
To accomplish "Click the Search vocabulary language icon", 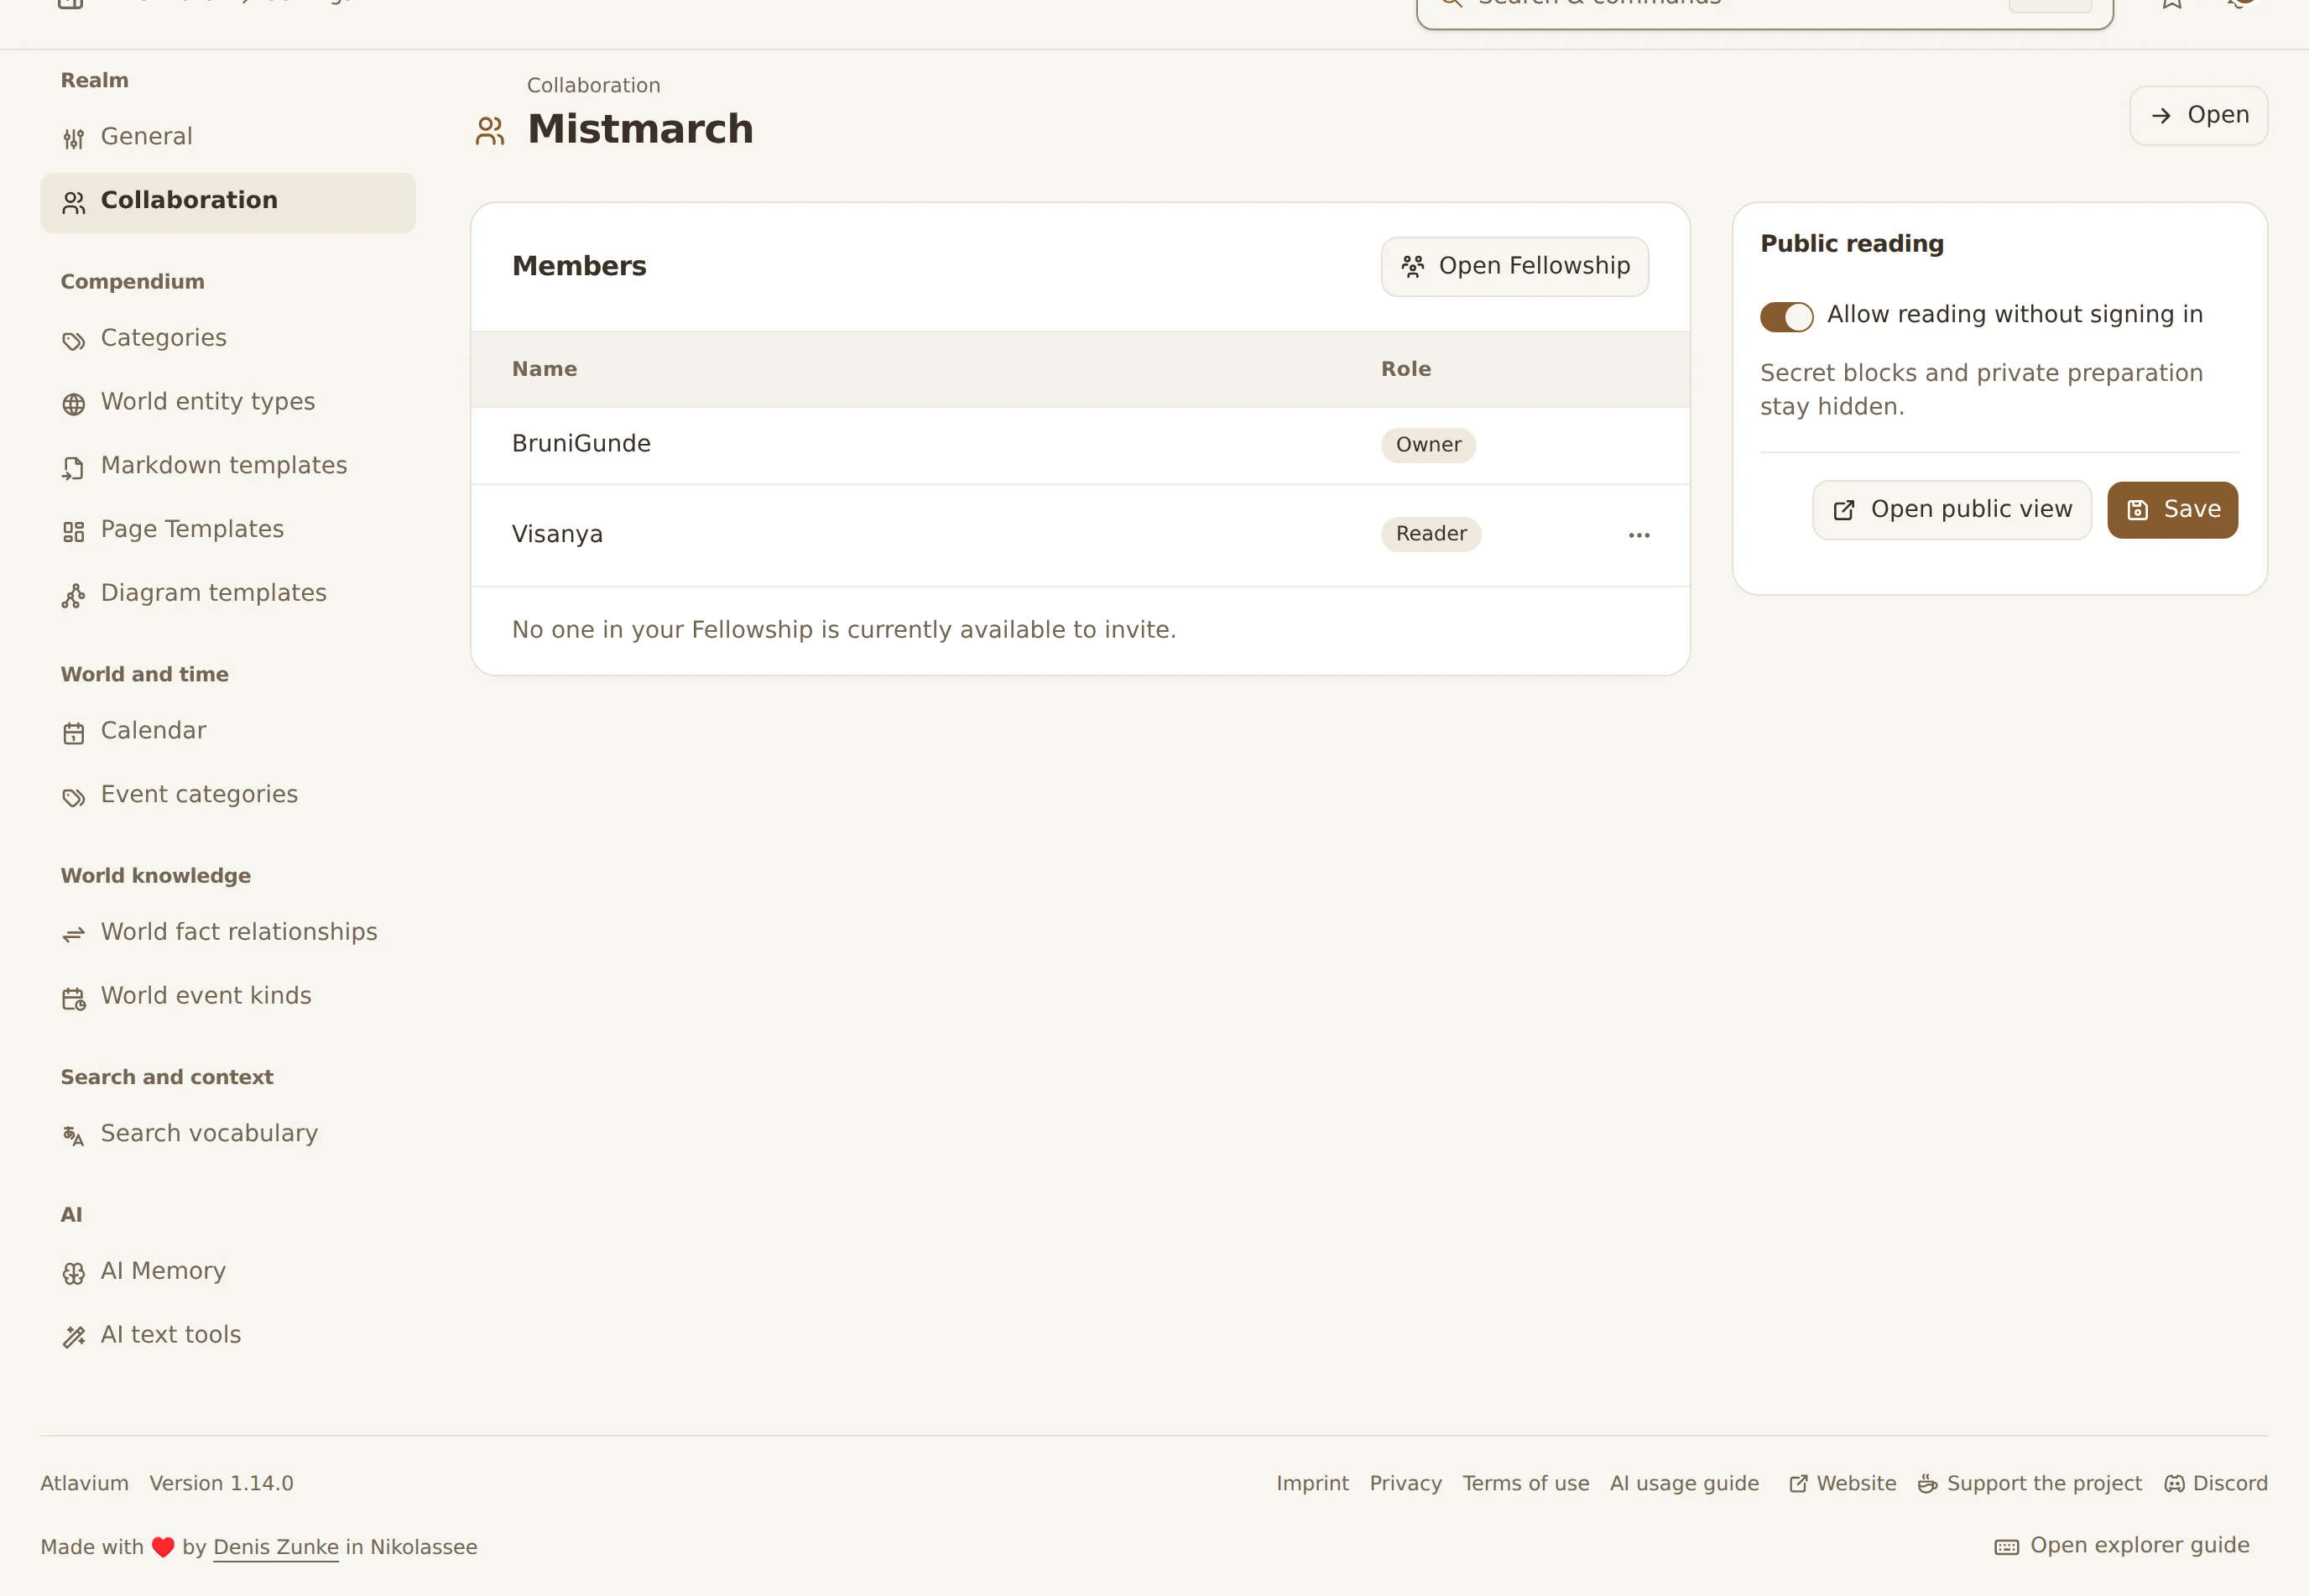I will pos(73,1135).
